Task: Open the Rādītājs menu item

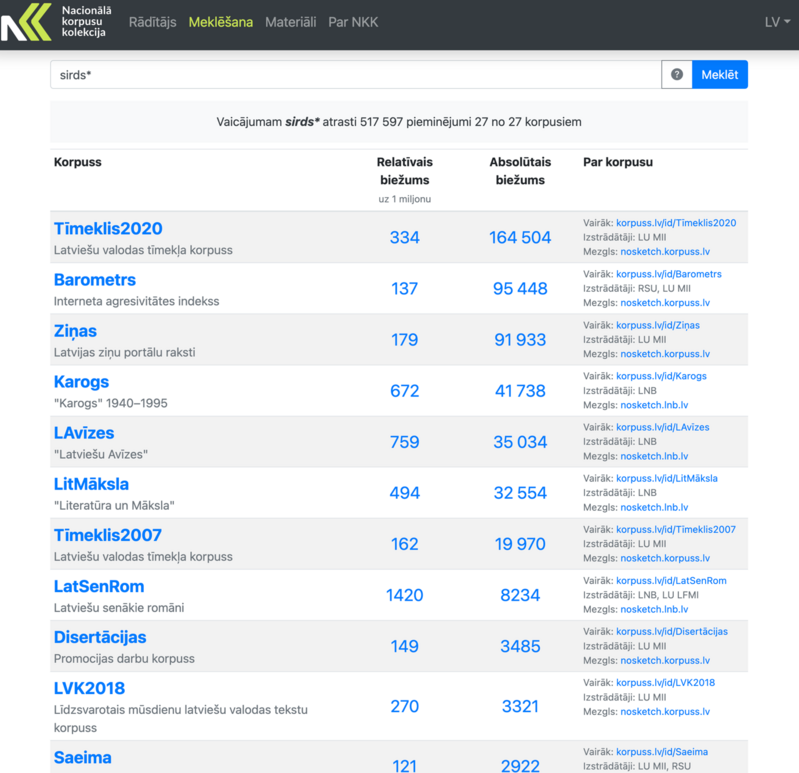Action: coord(152,22)
